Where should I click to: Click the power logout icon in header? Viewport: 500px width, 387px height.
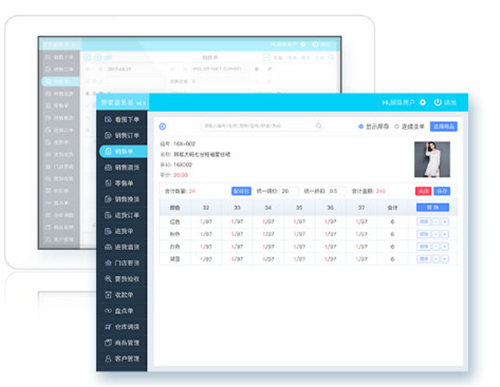[438, 102]
